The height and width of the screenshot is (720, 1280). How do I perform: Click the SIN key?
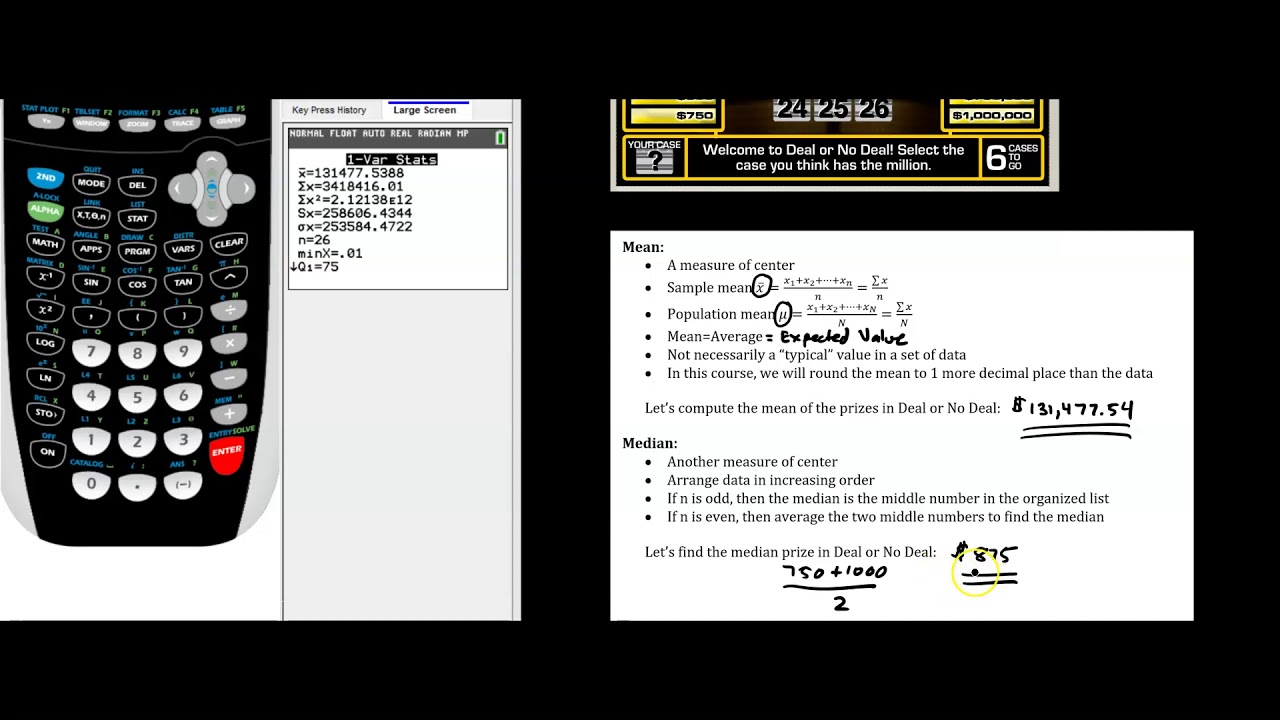click(x=91, y=282)
